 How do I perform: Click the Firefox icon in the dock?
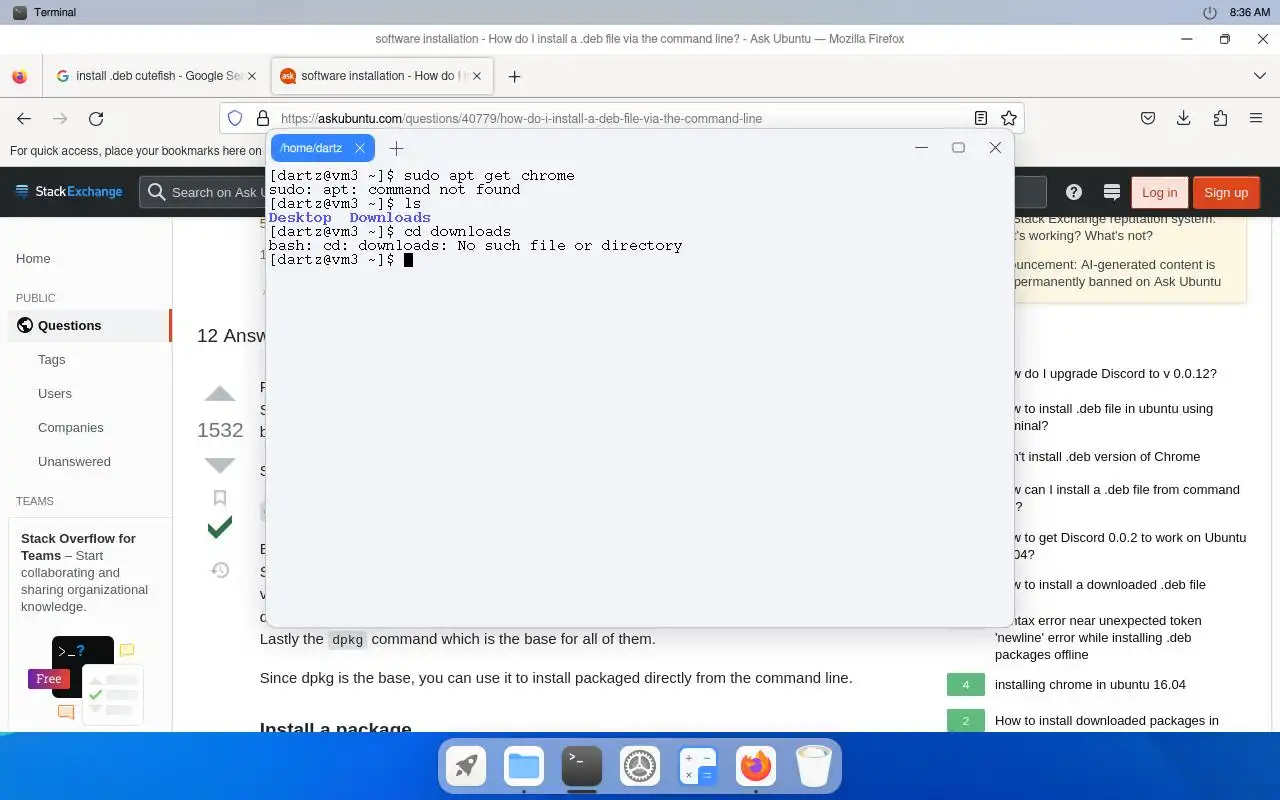tap(756, 767)
